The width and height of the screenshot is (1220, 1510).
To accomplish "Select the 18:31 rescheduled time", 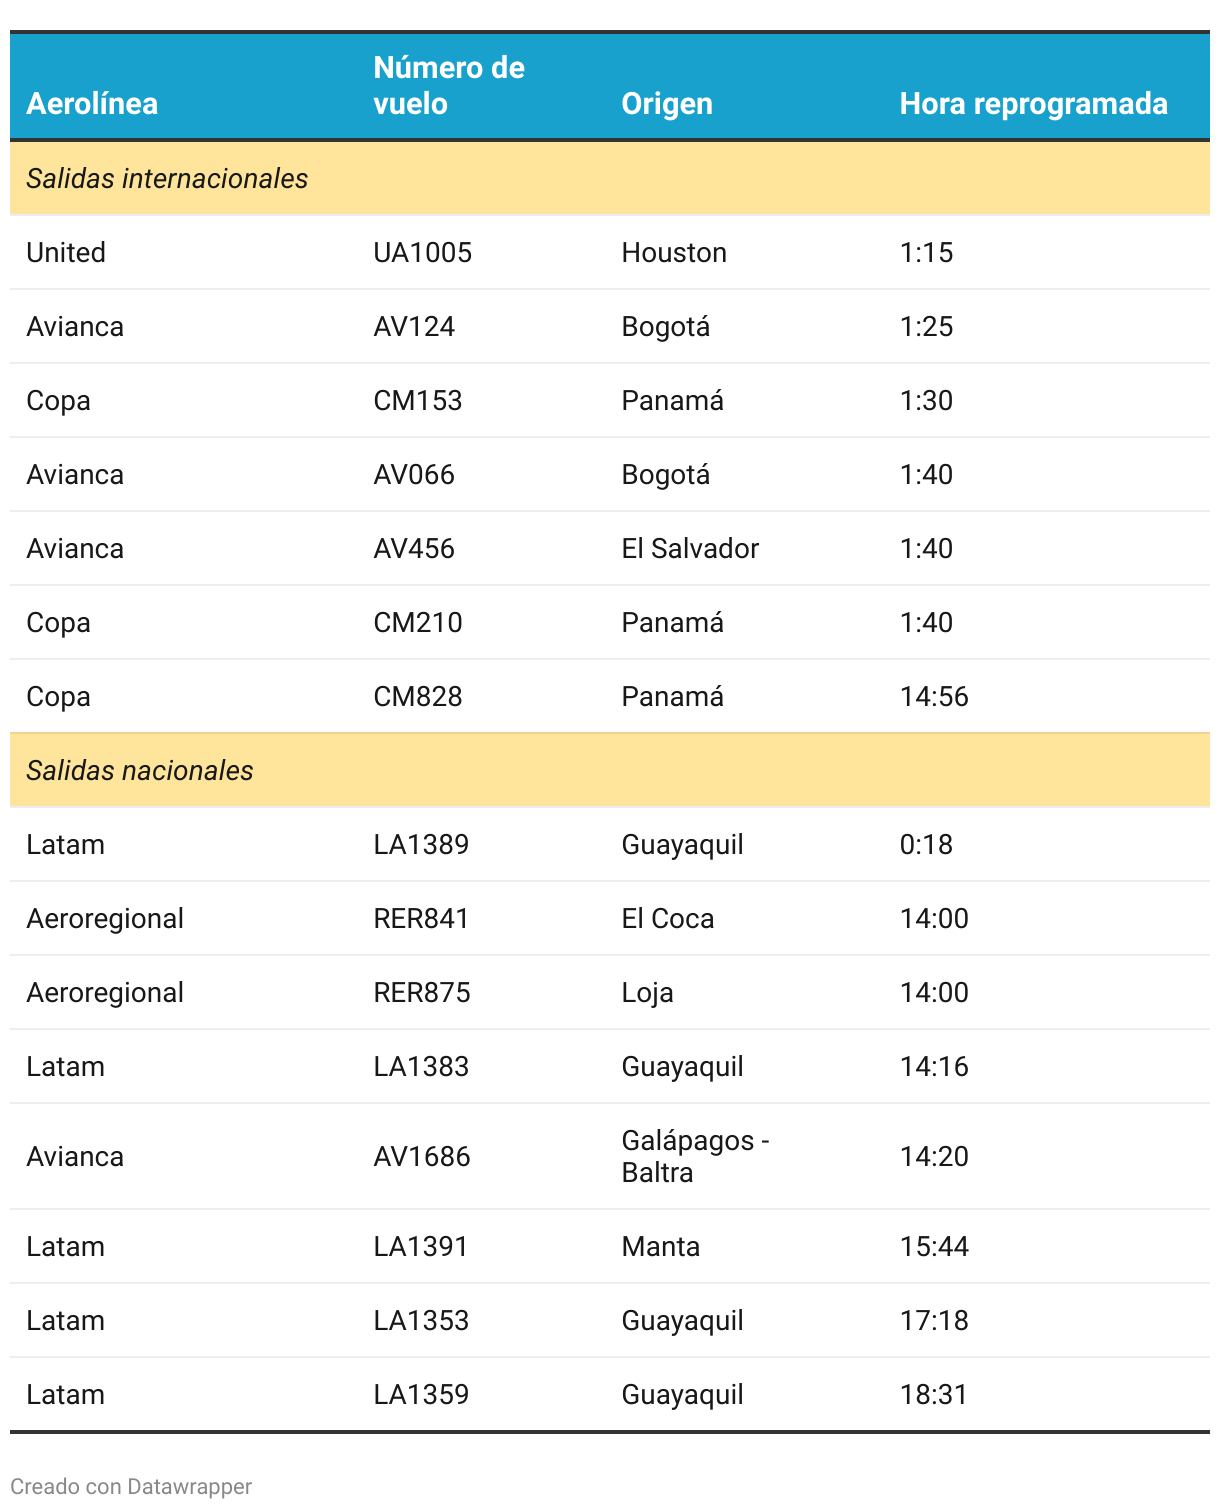I will (x=934, y=1395).
